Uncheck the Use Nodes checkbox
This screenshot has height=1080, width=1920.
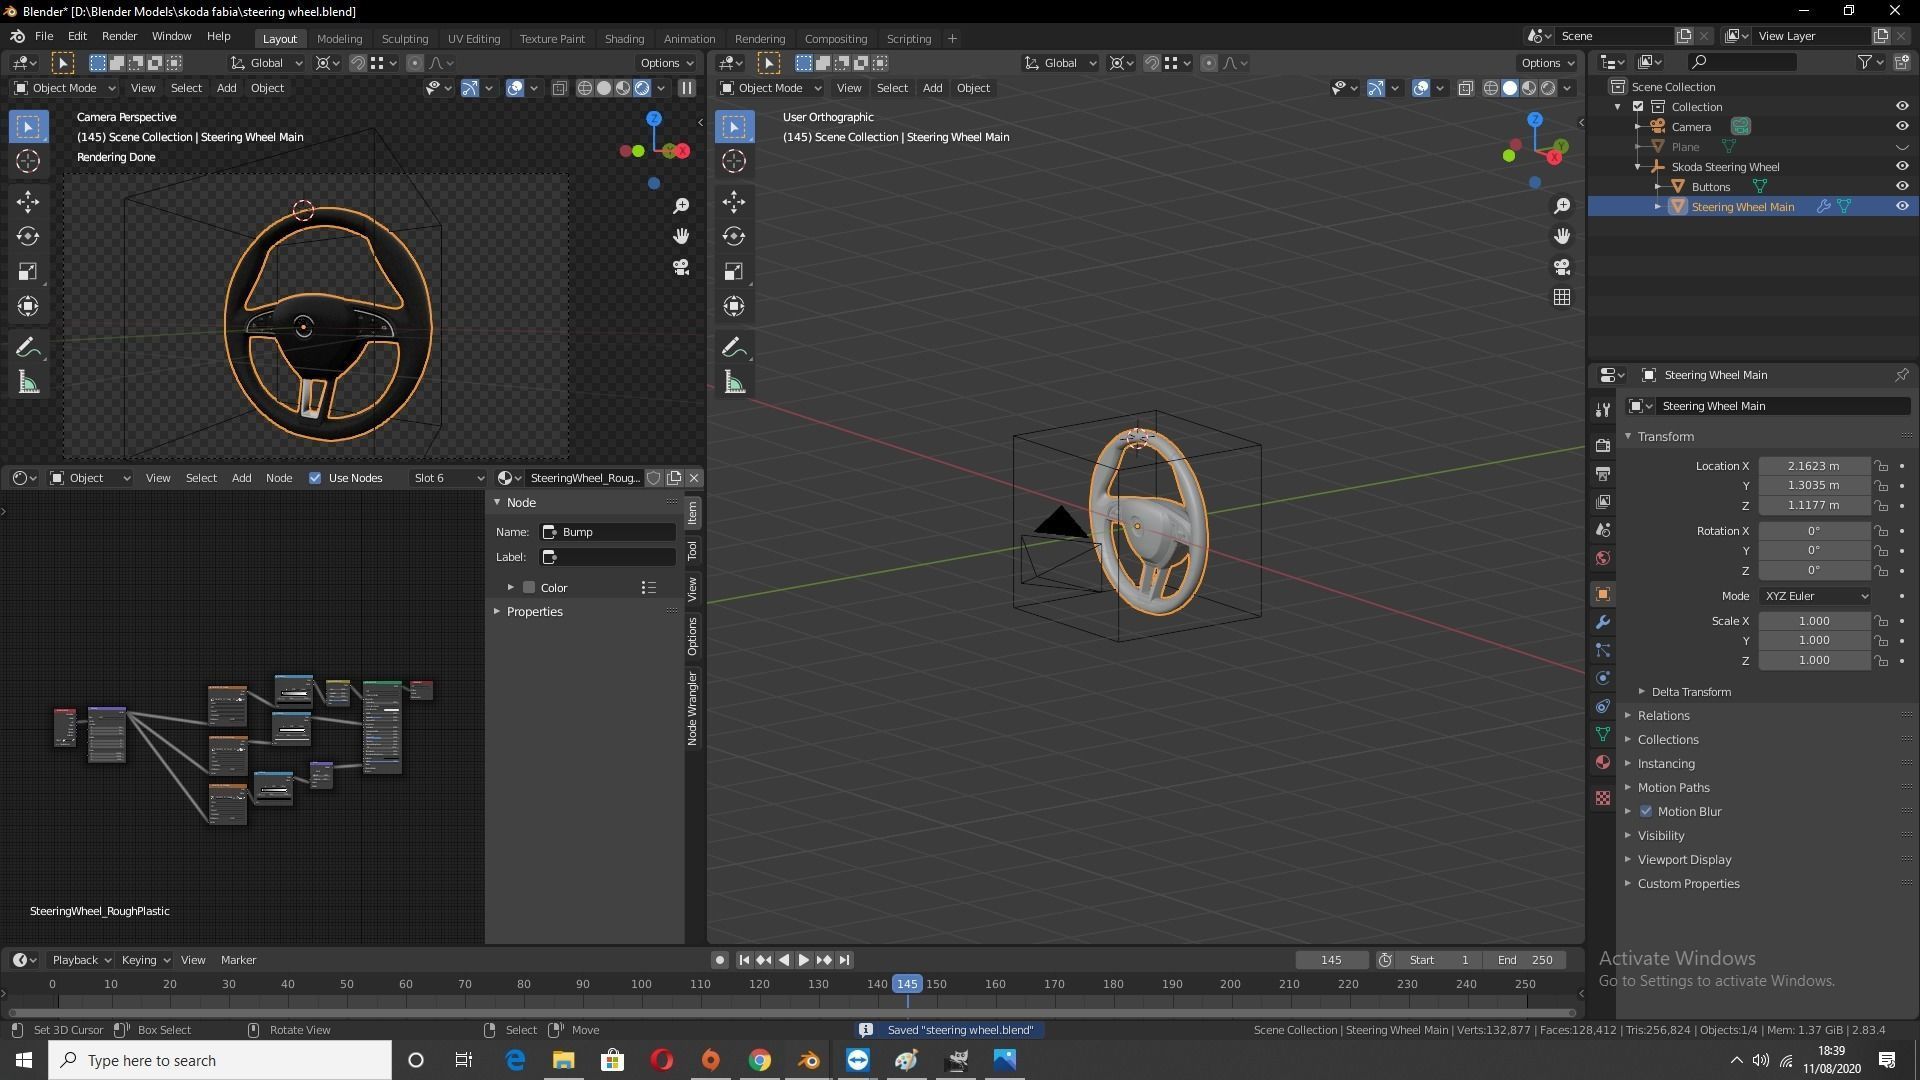click(x=315, y=478)
